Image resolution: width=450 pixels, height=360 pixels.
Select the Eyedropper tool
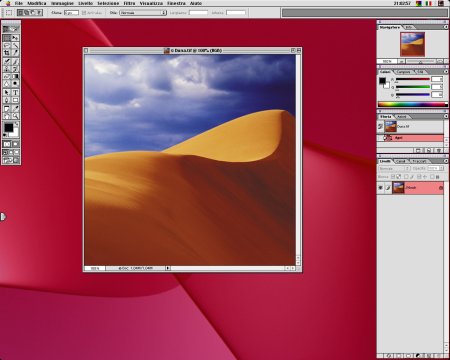tap(15, 109)
